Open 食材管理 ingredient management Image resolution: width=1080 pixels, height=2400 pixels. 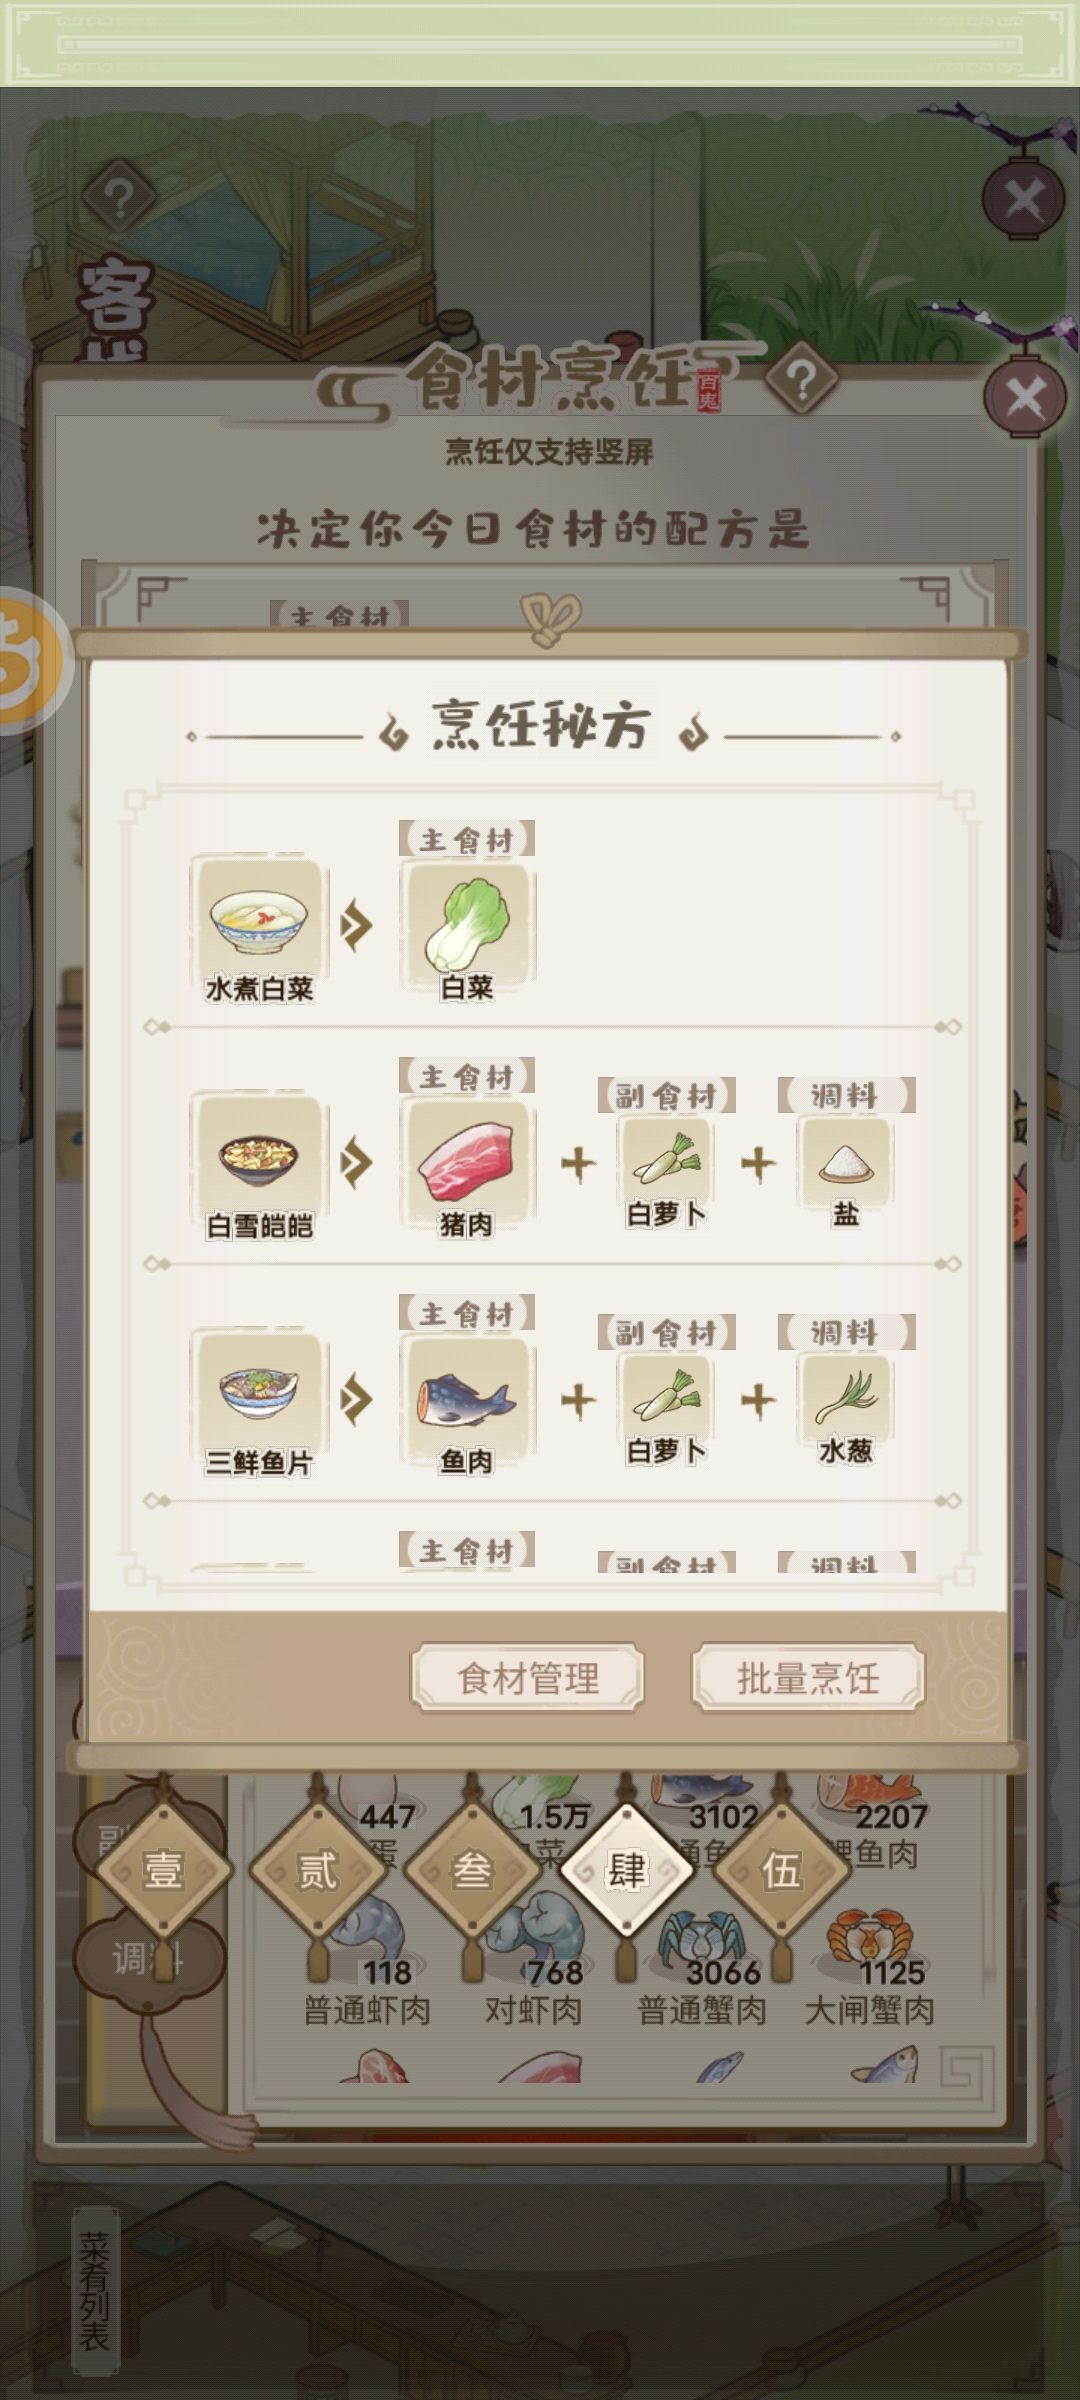pyautogui.click(x=527, y=1678)
